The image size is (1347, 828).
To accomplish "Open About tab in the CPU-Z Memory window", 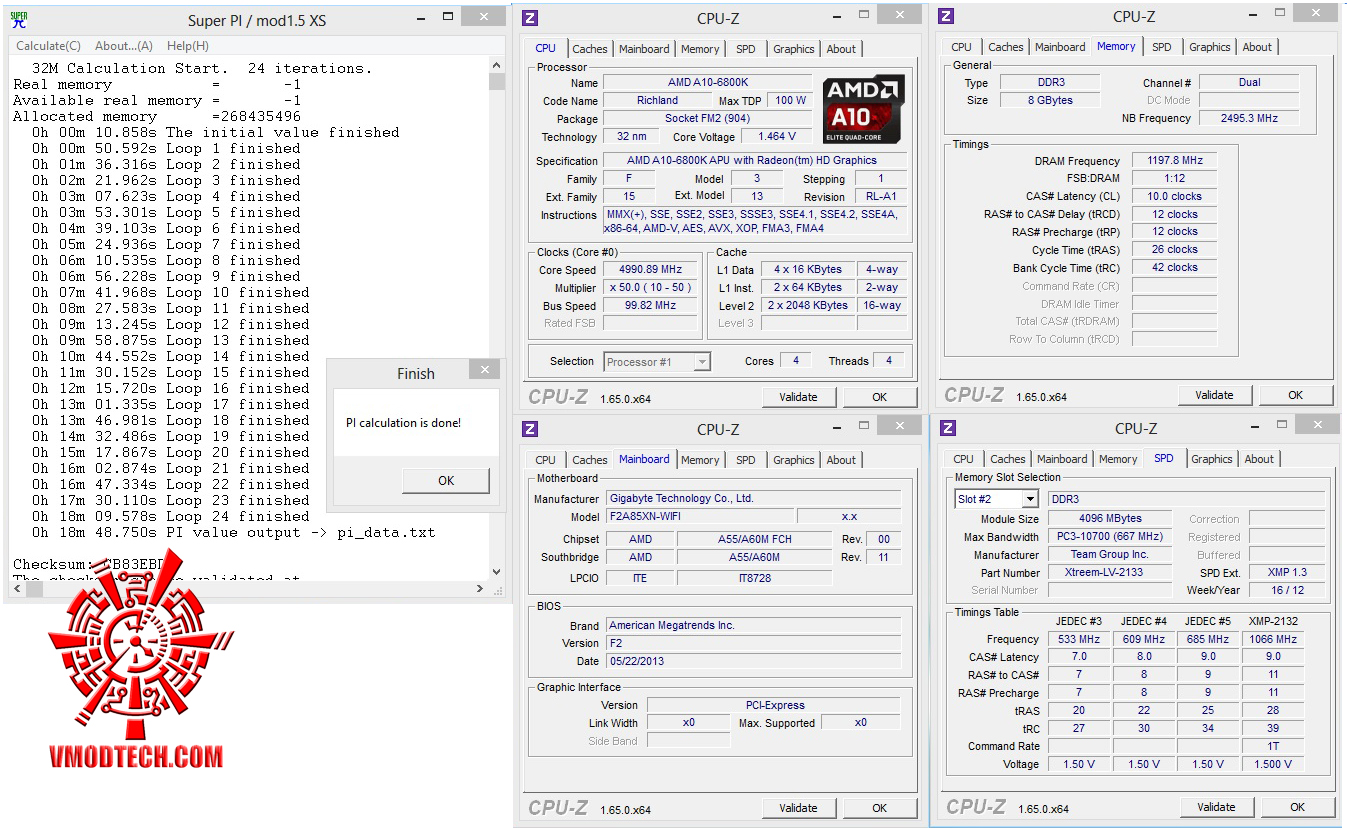I will click(x=1257, y=47).
